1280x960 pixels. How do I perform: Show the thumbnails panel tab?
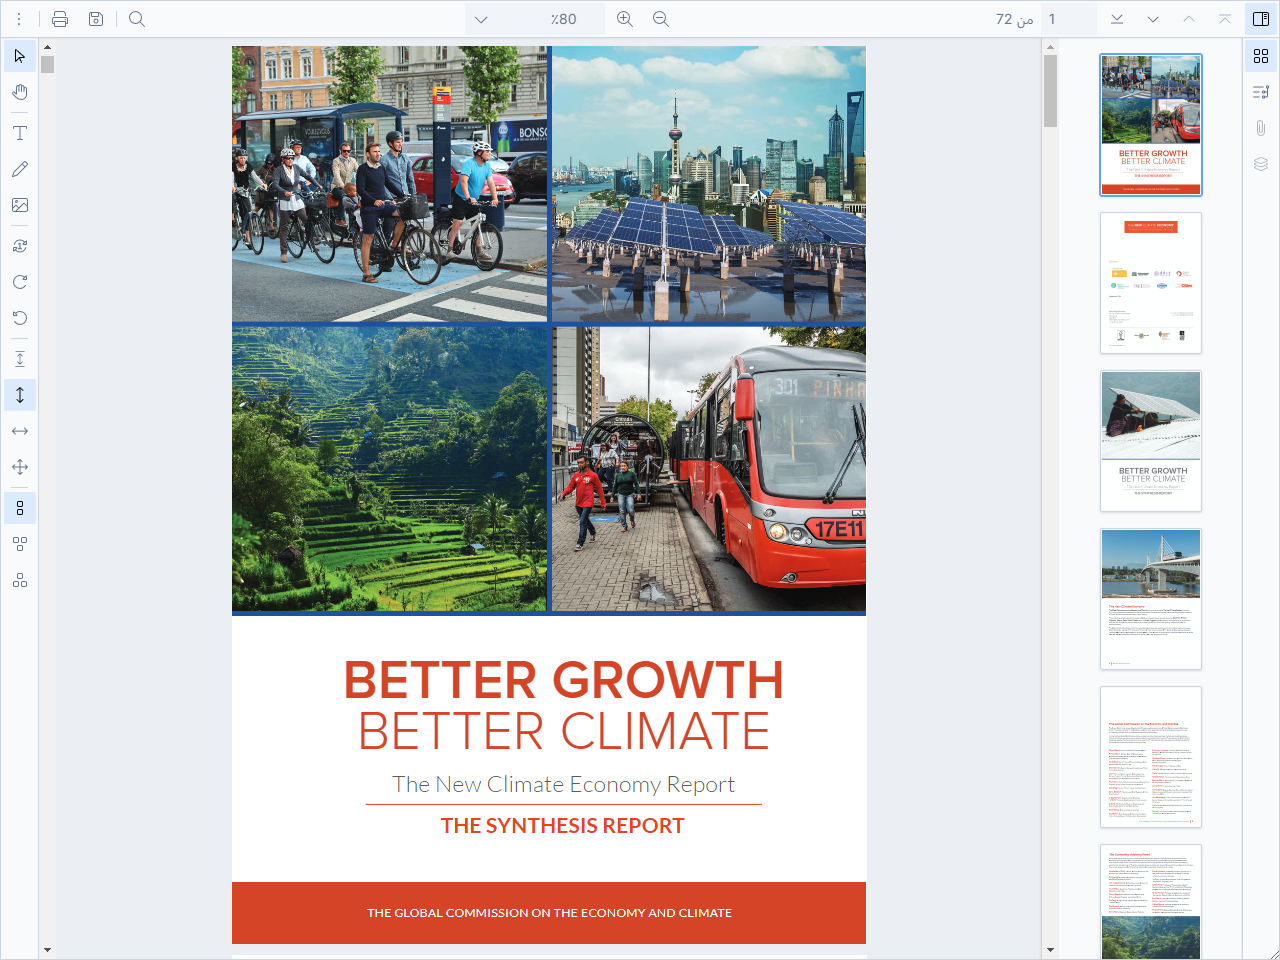click(1261, 56)
